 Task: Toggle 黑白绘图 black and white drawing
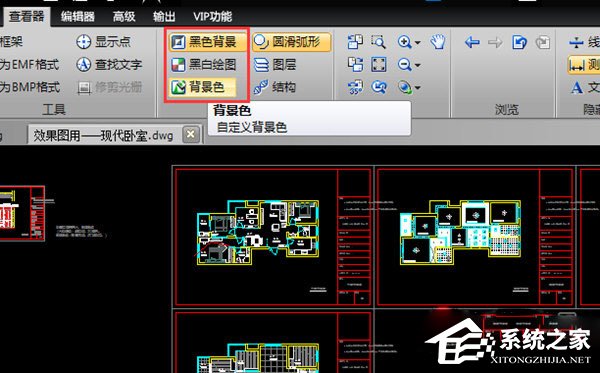pos(204,65)
